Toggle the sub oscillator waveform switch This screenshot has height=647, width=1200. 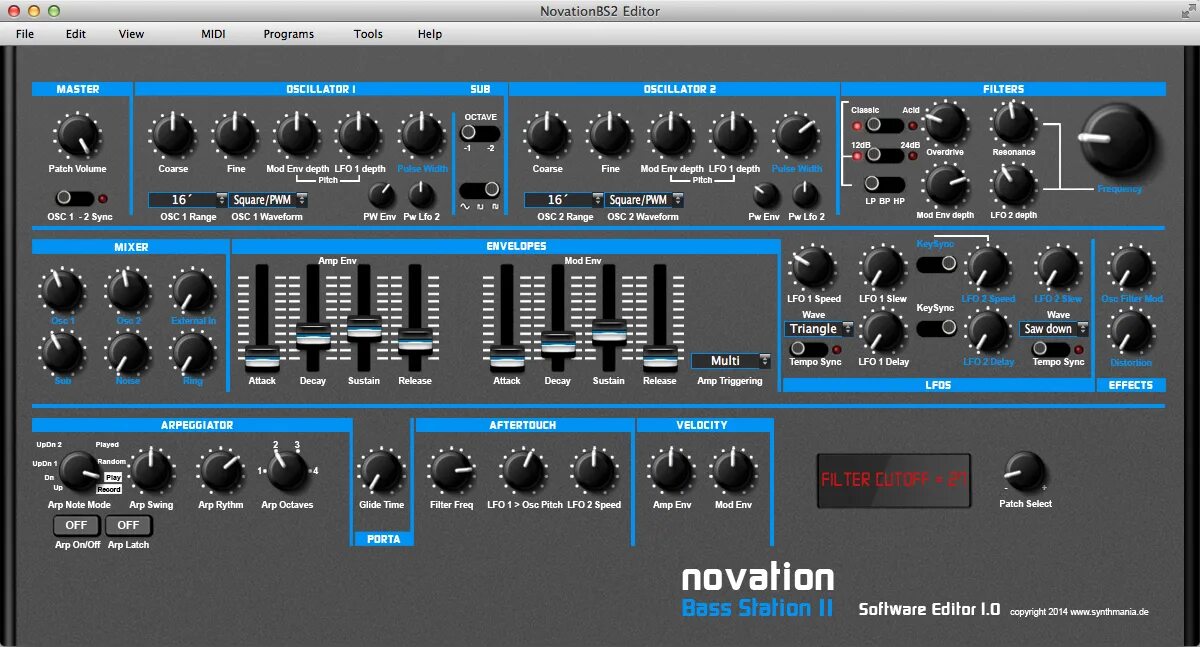point(479,189)
